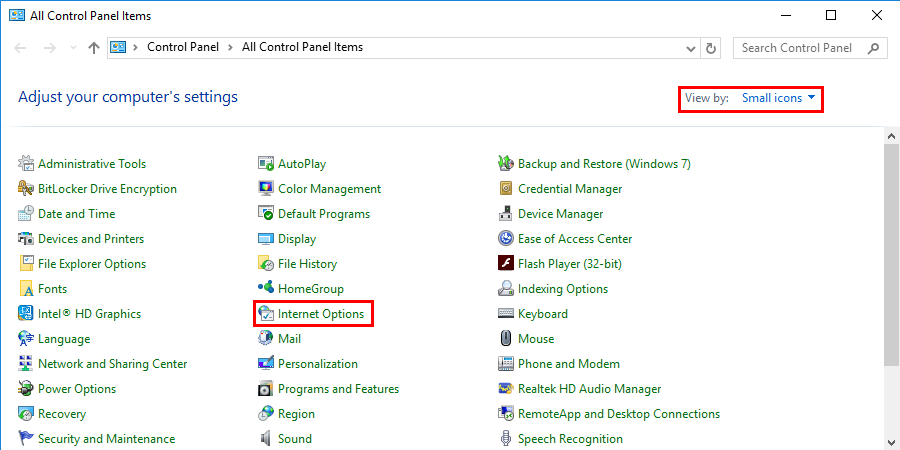Click the Ease of Access Center icon
This screenshot has height=450, width=900.
point(506,239)
